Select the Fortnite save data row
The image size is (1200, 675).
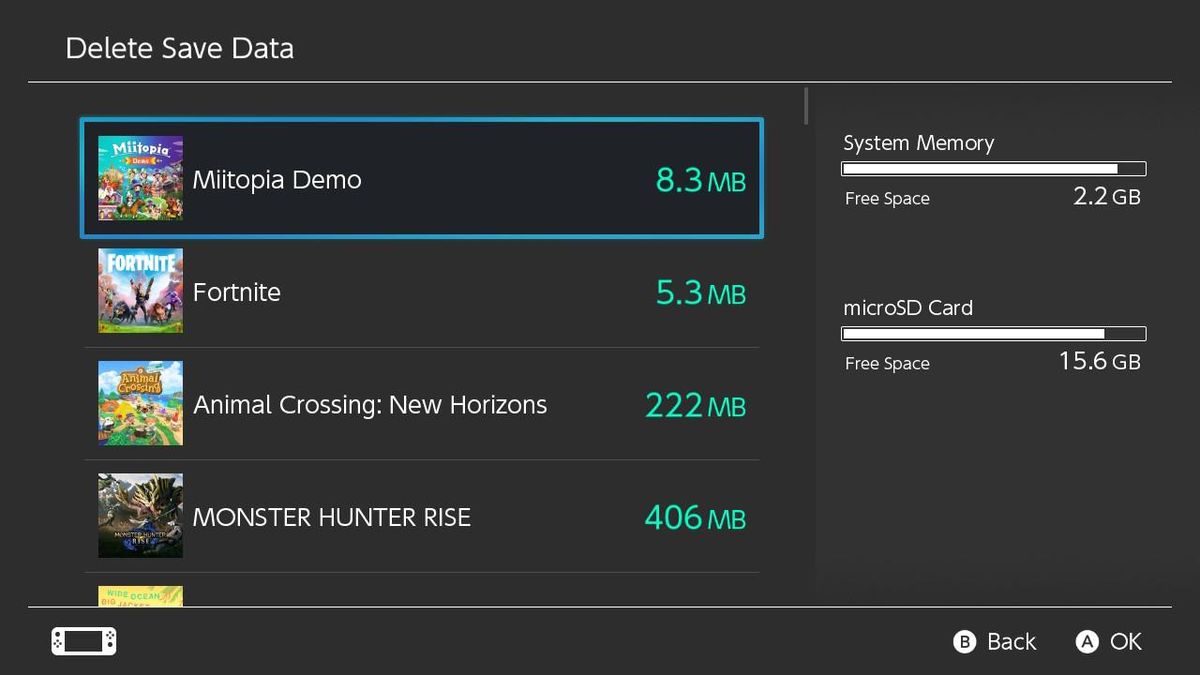(421, 292)
